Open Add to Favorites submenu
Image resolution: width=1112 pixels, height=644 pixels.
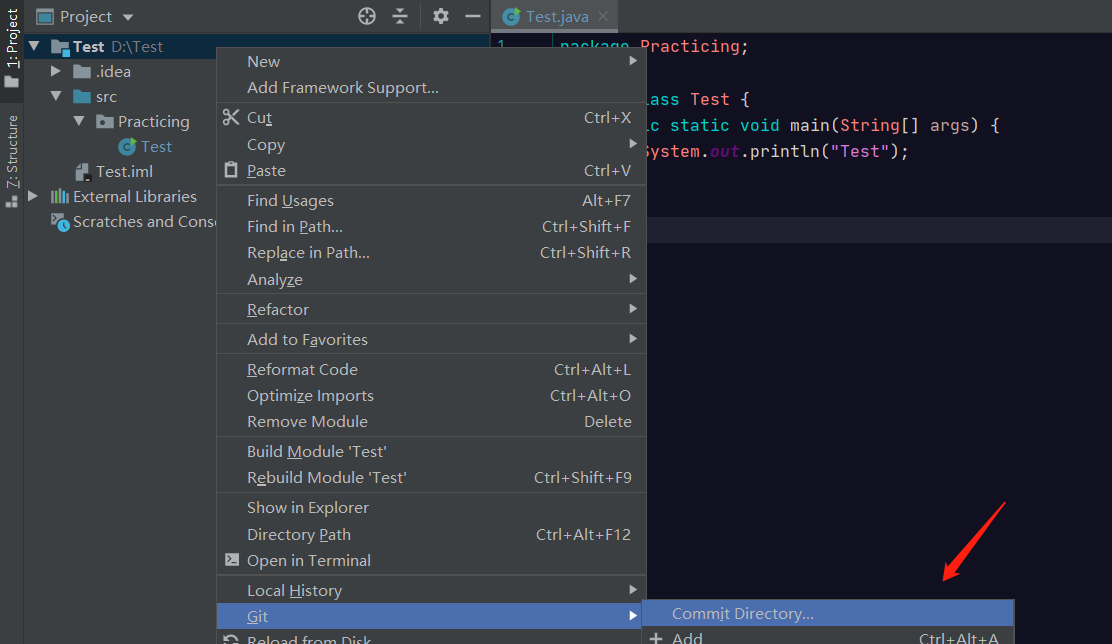(431, 339)
